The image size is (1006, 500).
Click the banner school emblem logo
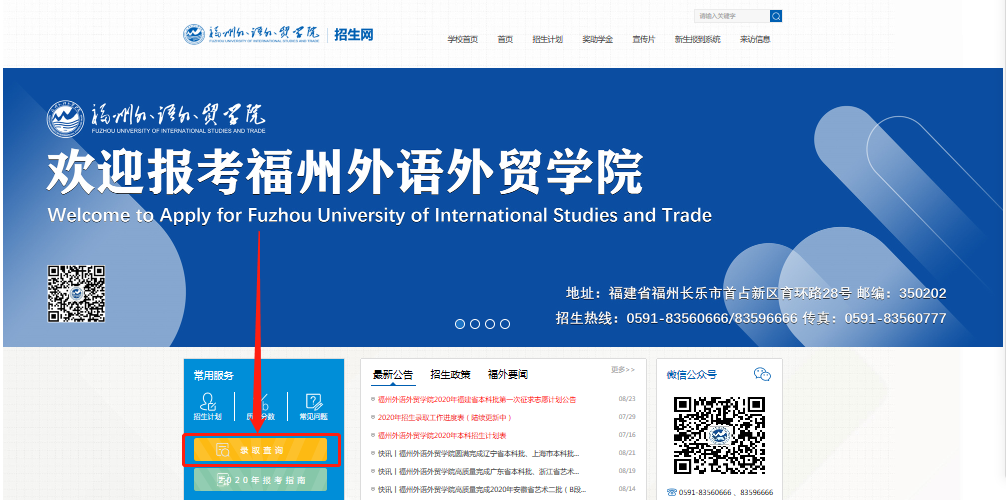65,119
